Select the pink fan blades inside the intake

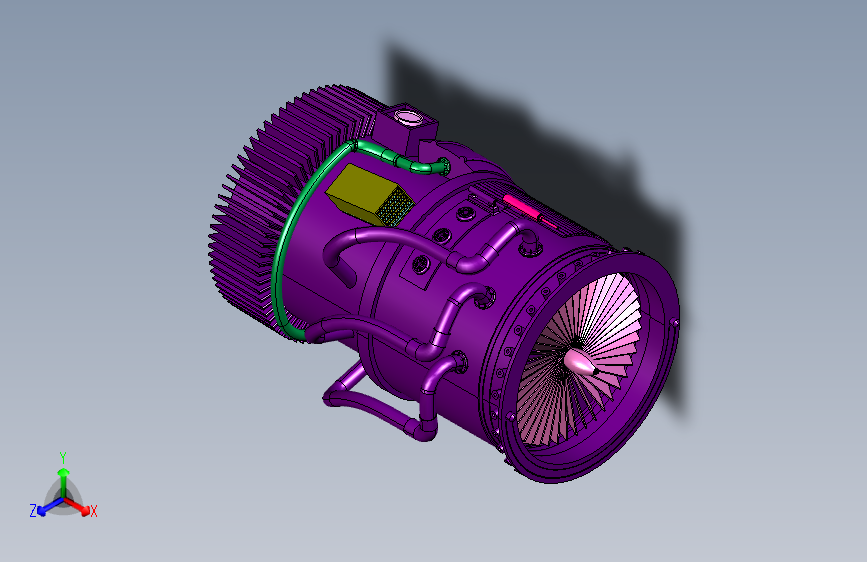click(x=578, y=360)
